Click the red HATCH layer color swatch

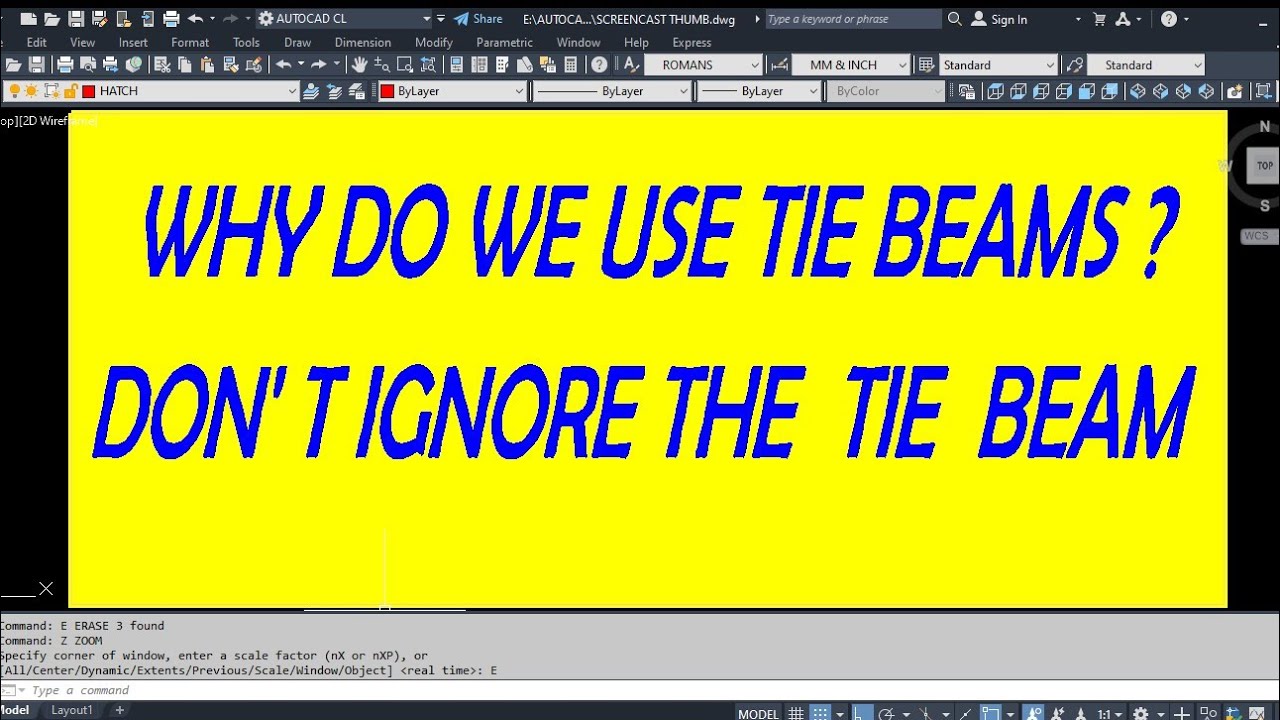click(88, 91)
